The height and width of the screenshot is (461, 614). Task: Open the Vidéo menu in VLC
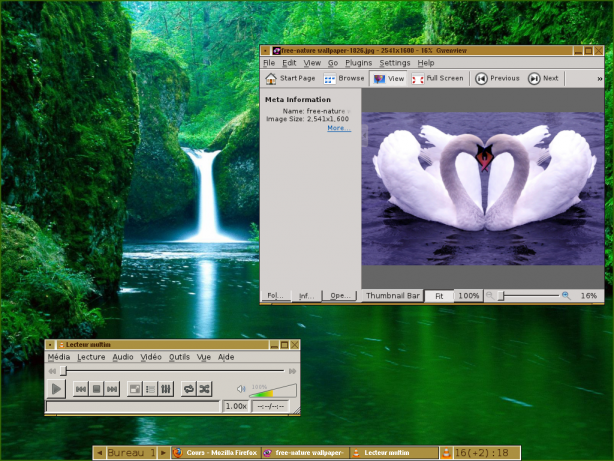click(151, 357)
